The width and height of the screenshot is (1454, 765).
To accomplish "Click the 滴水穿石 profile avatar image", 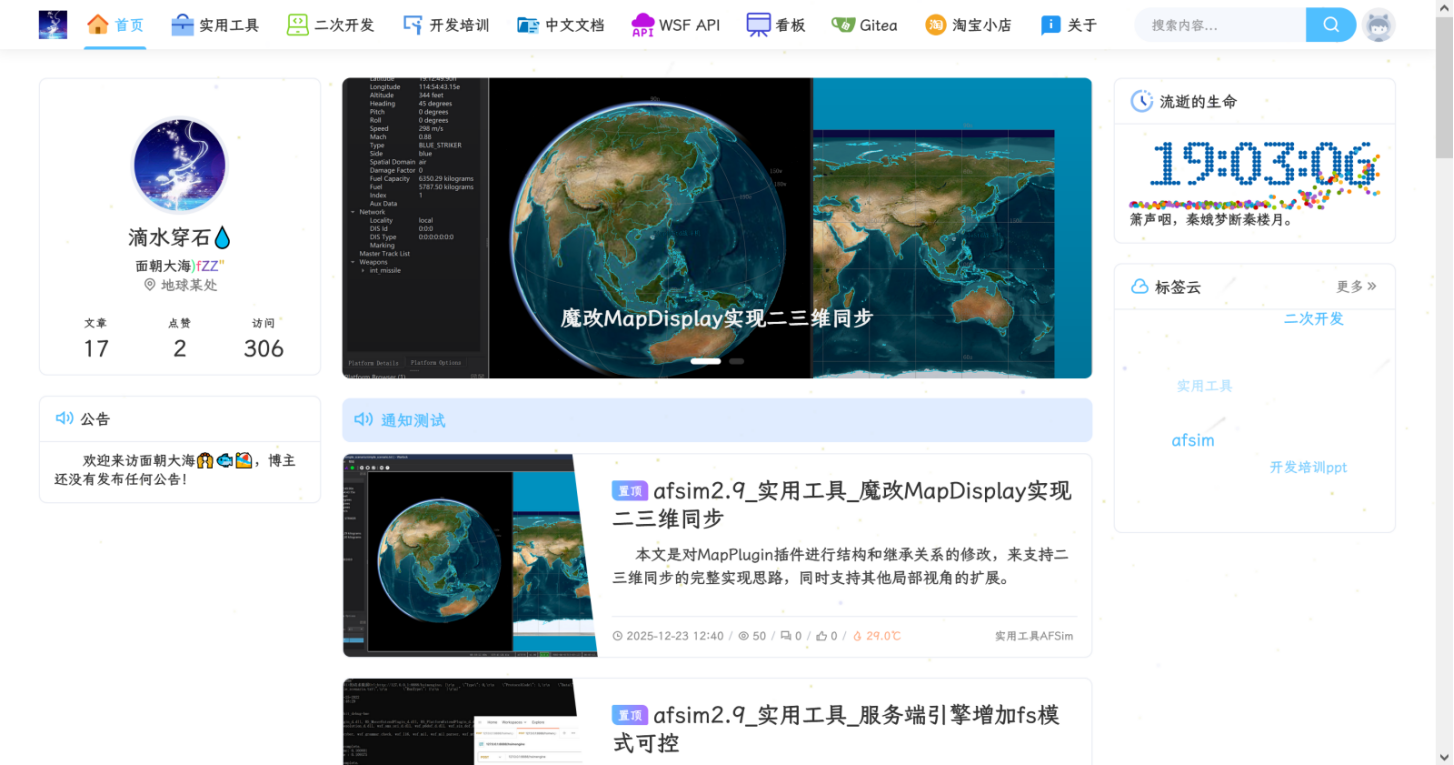I will pos(180,166).
